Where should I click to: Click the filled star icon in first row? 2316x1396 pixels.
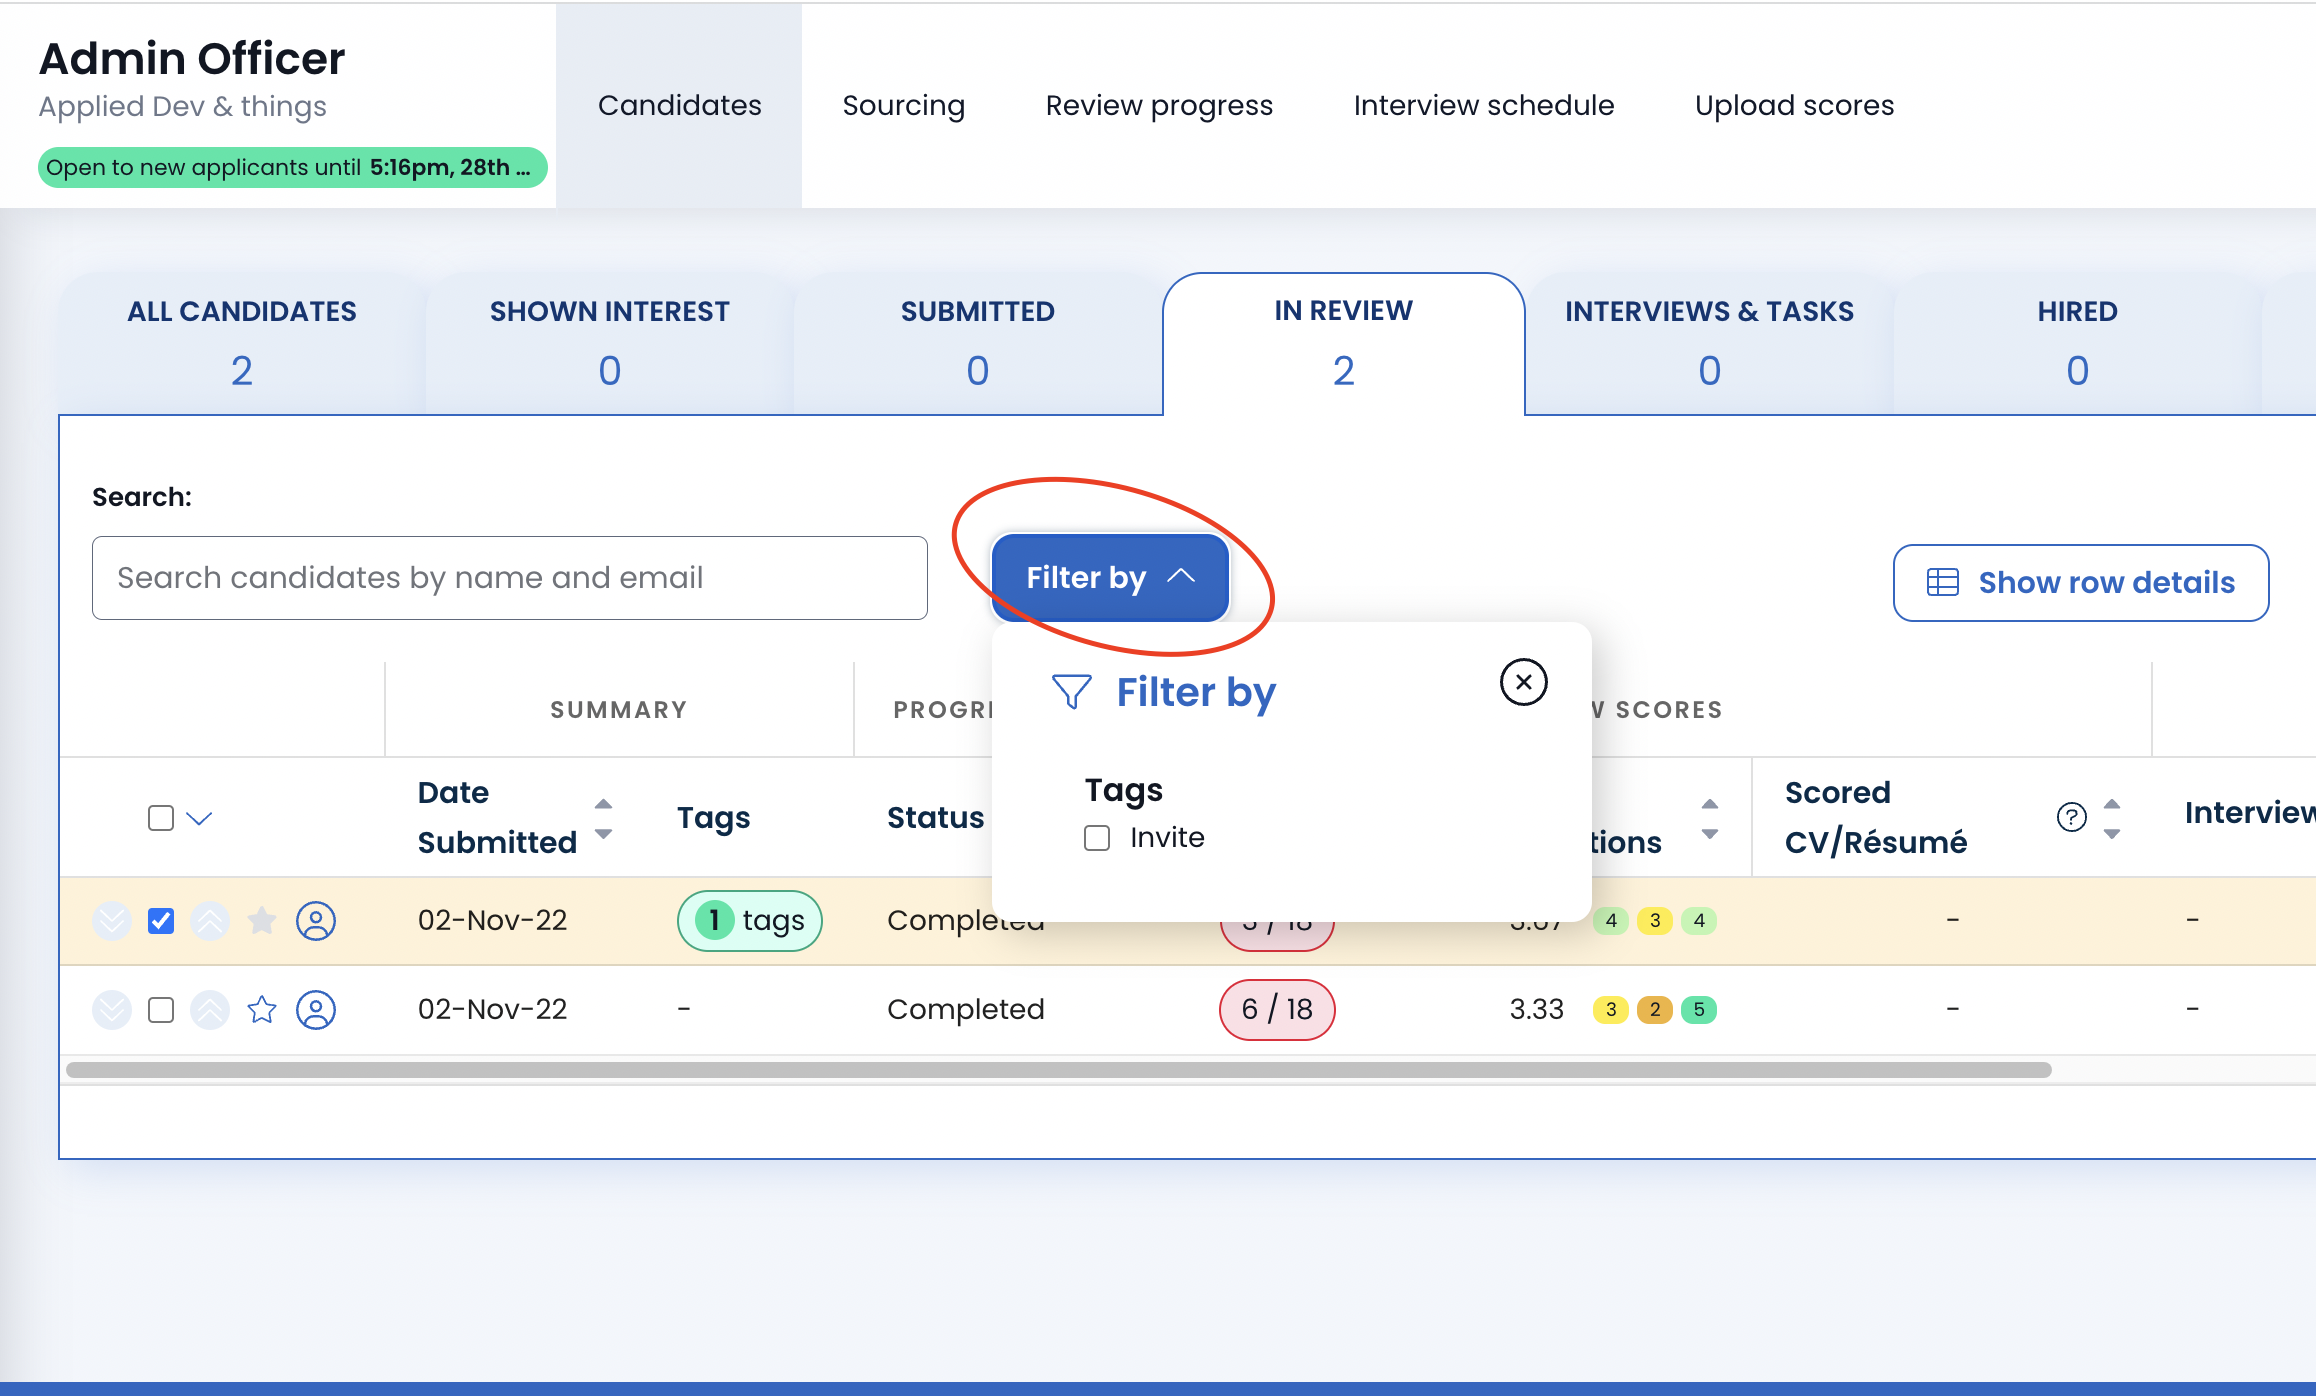coord(262,920)
